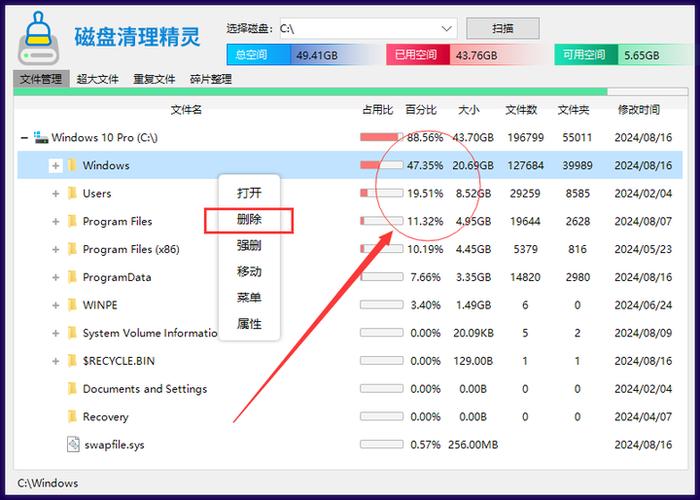
Task: Click the 256.00MB size of swapfile.sys
Action: pyautogui.click(x=473, y=445)
